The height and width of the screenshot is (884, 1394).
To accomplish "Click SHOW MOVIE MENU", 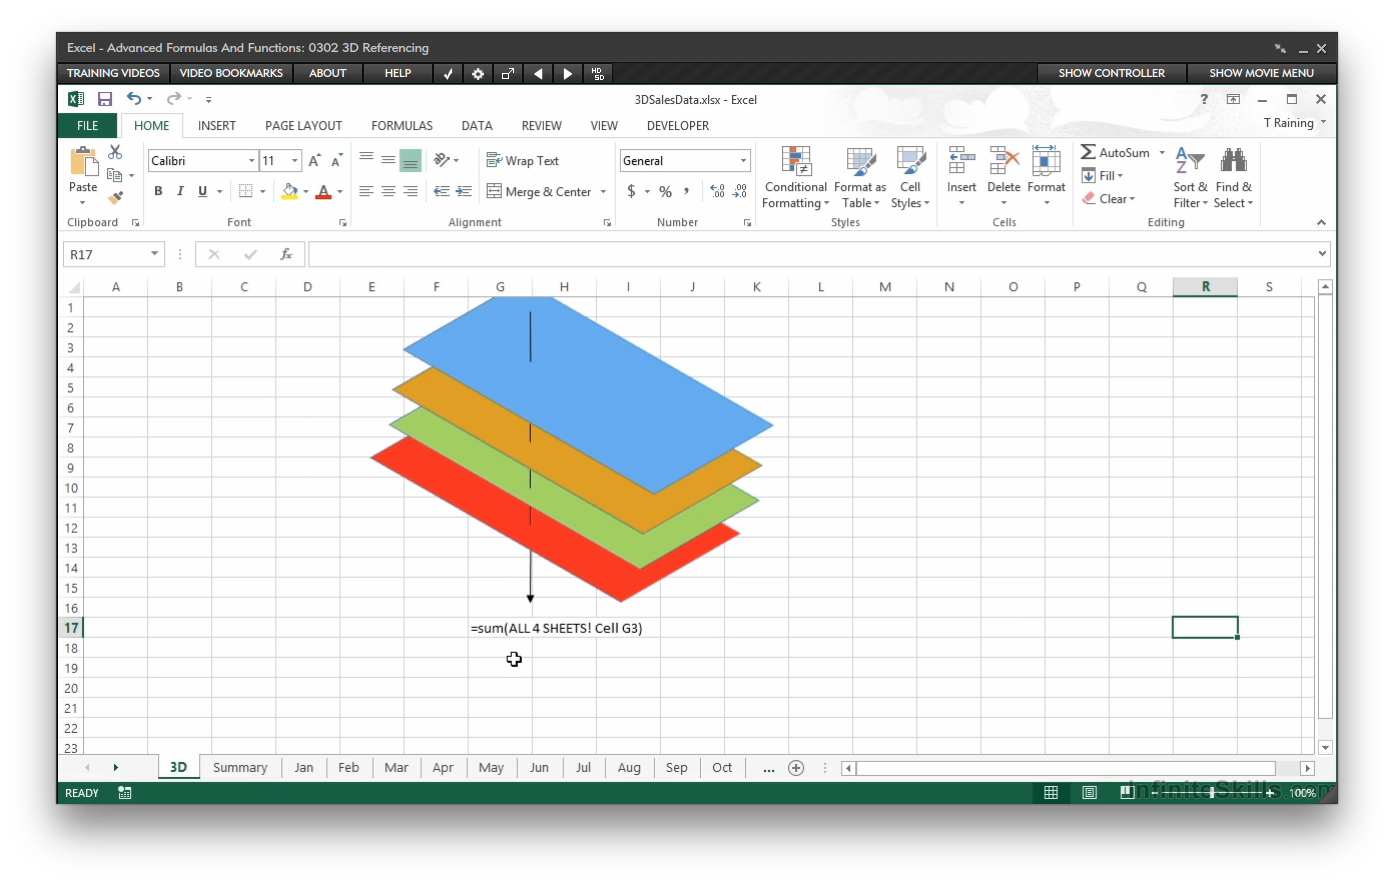I will pos(1262,73).
